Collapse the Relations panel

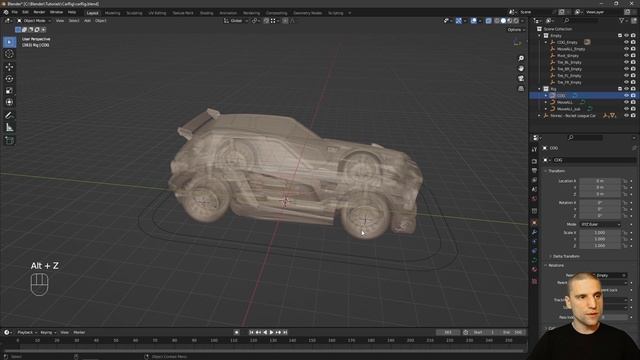556,265
